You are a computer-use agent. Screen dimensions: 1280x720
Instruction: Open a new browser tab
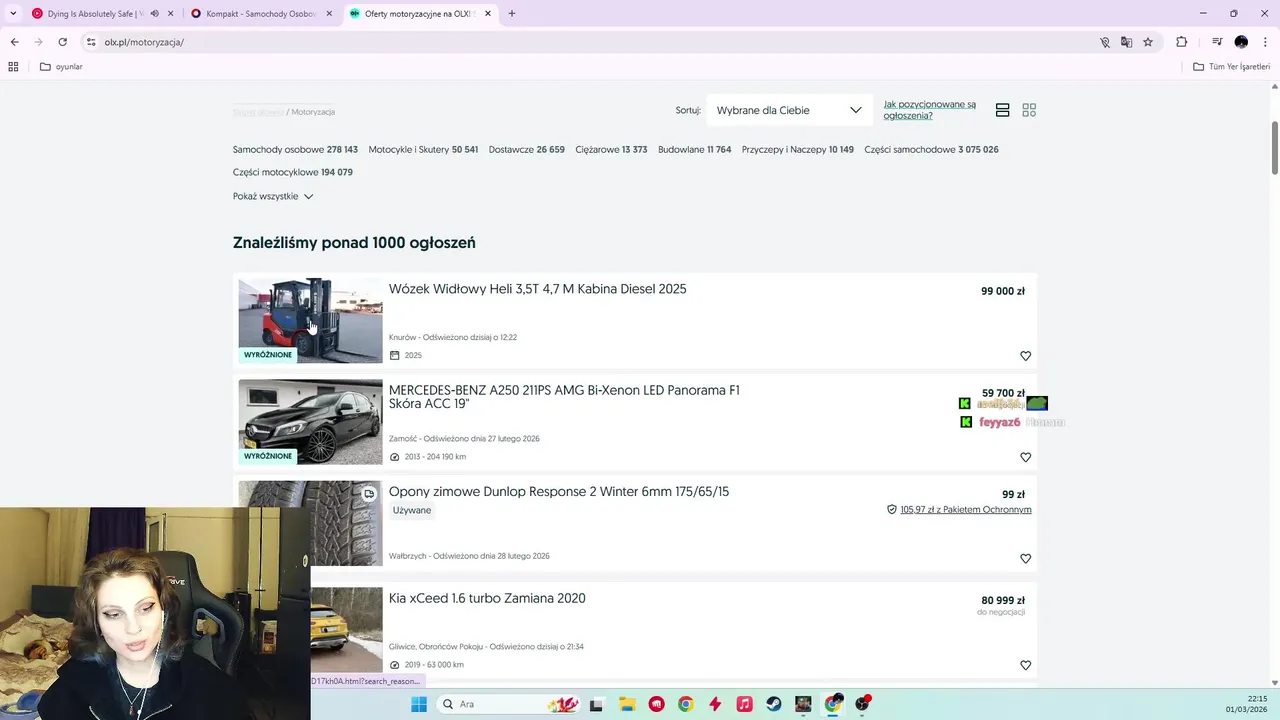point(512,14)
